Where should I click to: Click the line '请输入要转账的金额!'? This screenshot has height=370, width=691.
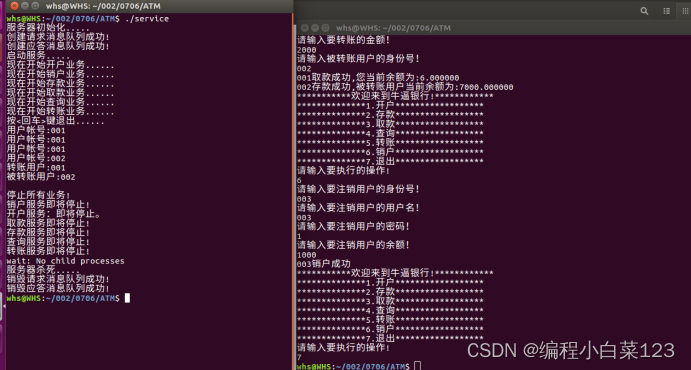tap(344, 40)
